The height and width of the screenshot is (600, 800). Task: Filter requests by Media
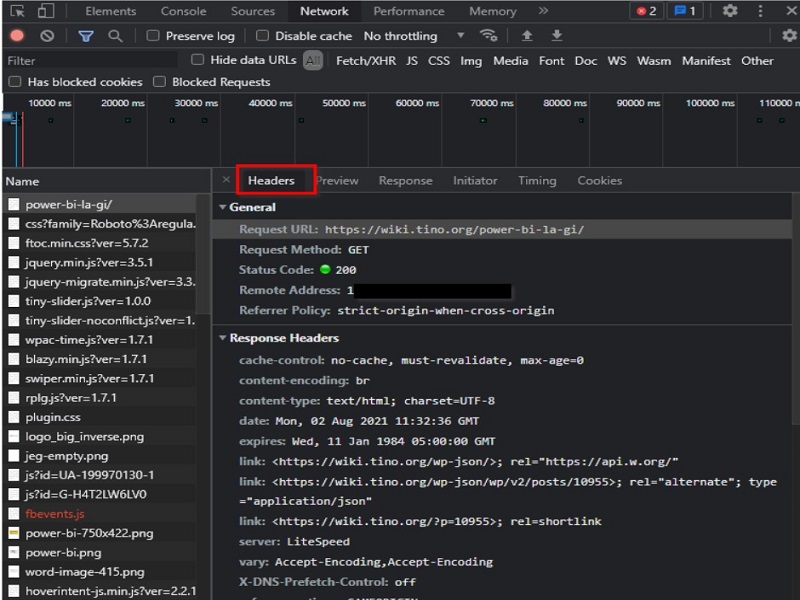point(511,61)
